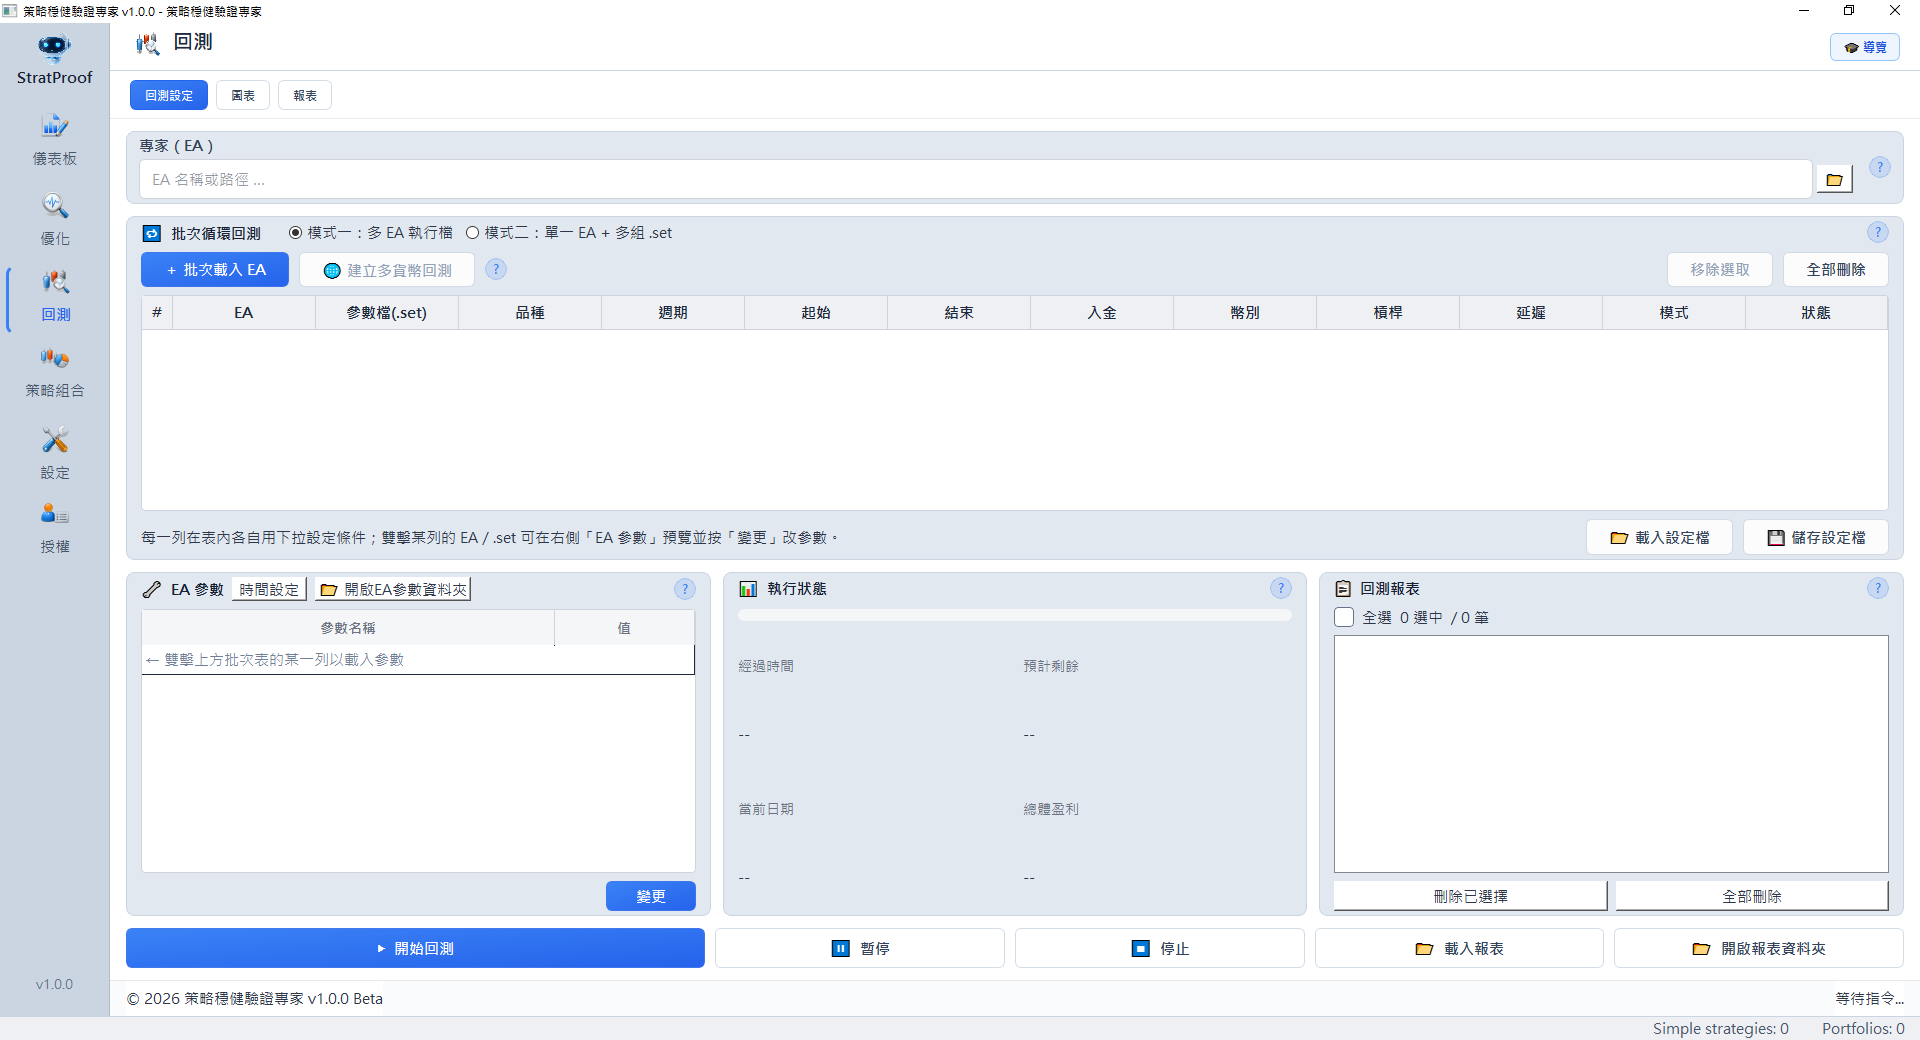The image size is (1920, 1040).
Task: Click the 參數名稱 column header
Action: tap(348, 628)
